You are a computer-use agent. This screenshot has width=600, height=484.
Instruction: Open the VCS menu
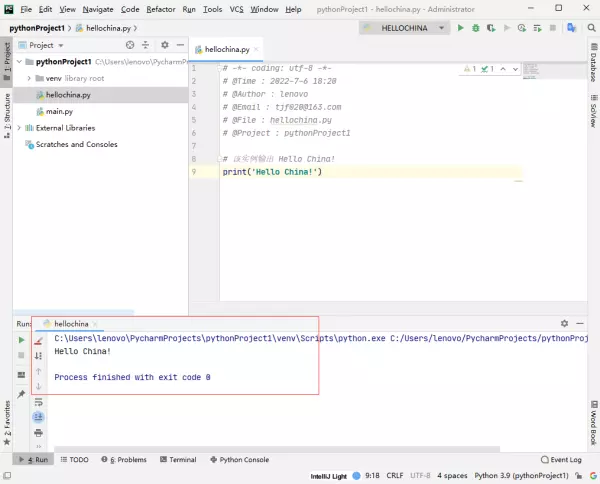[236, 9]
